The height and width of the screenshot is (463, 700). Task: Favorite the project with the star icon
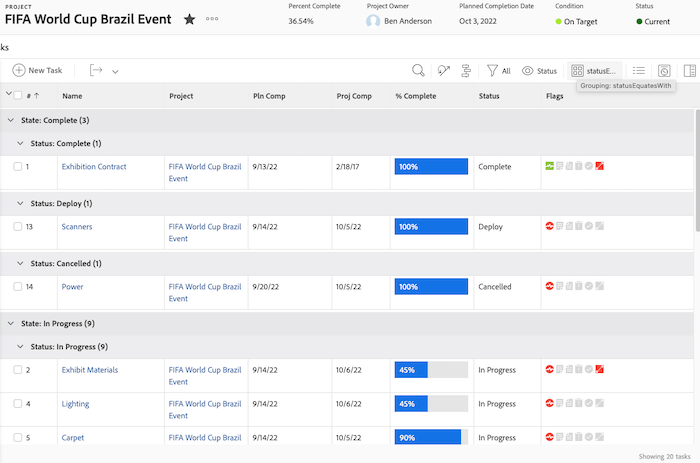189,20
